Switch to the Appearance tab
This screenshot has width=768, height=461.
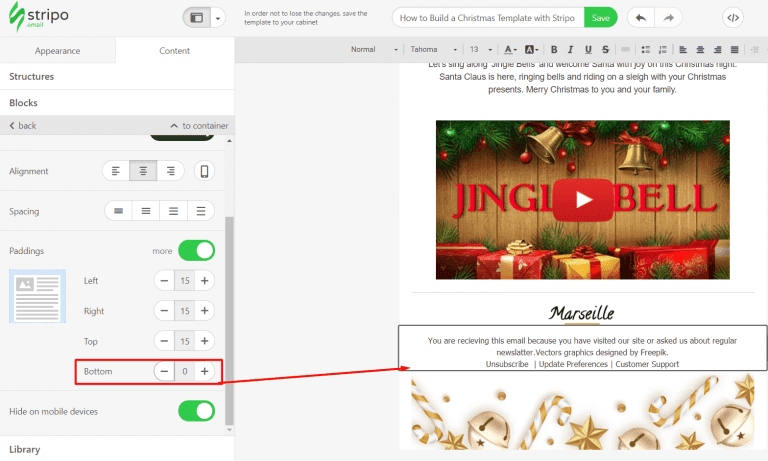click(57, 50)
